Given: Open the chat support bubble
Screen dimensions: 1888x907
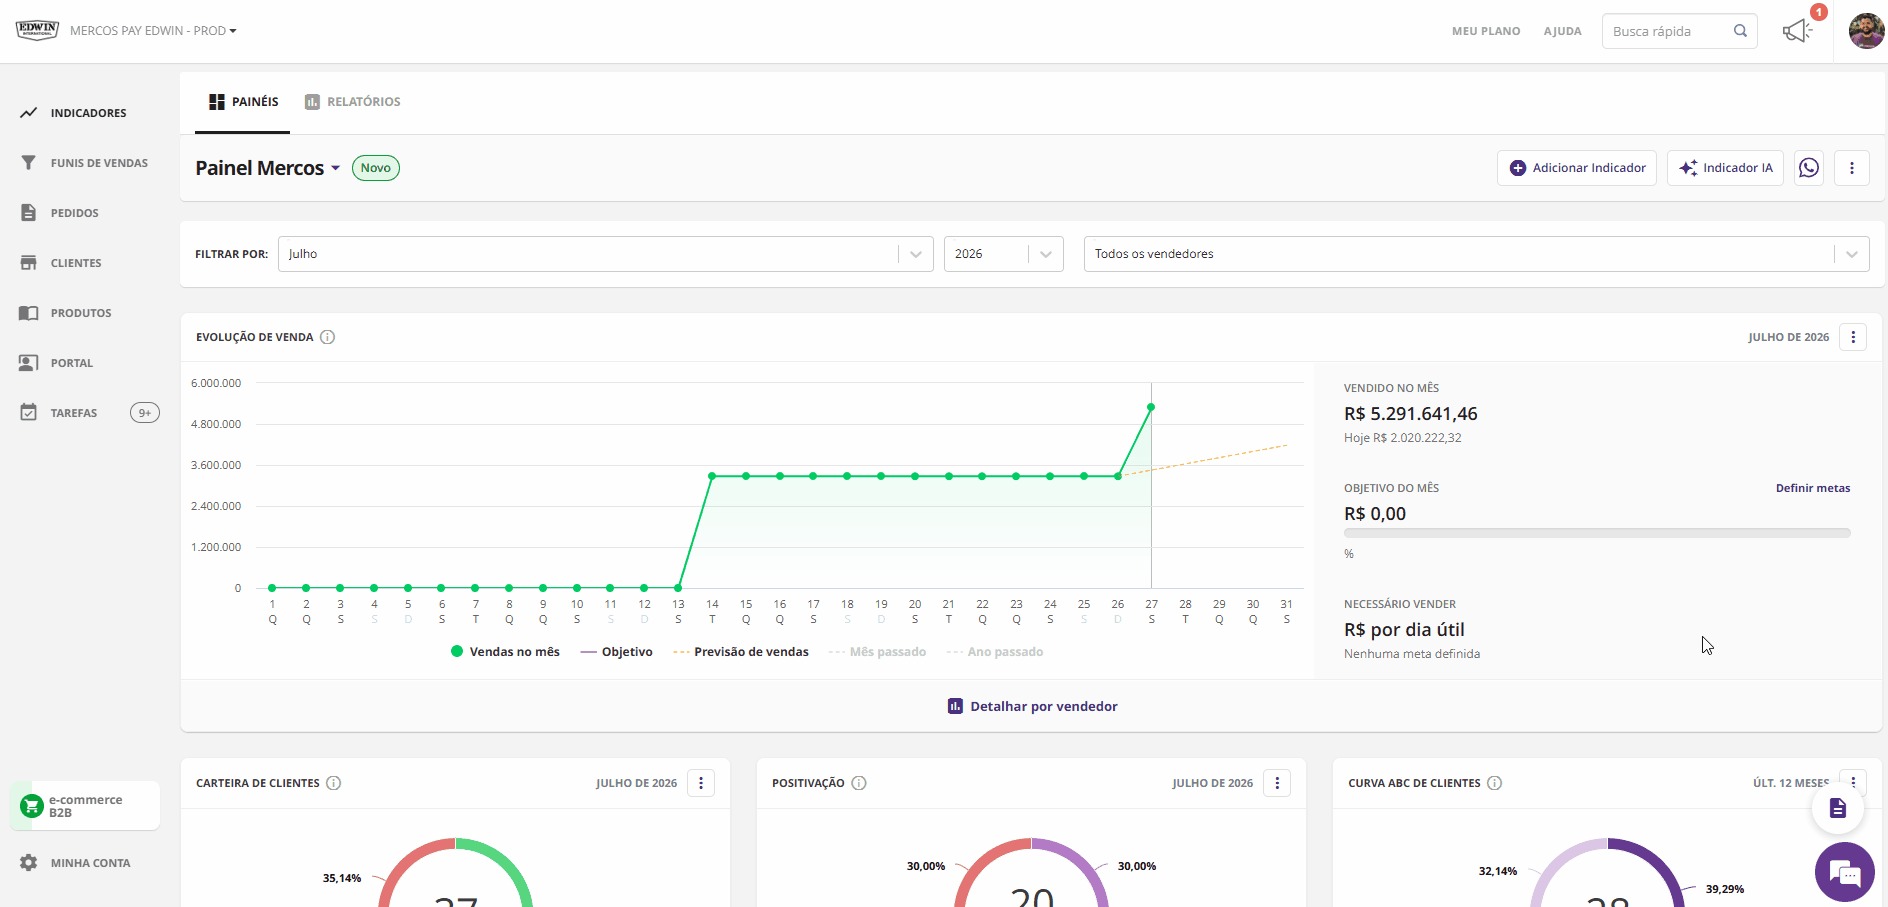Looking at the screenshot, I should click(1845, 873).
